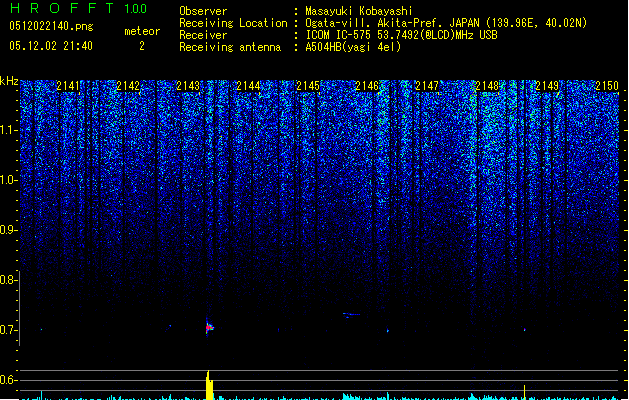Click the small echo dot near 2146
The height and width of the screenshot is (400, 629).
[388, 331]
